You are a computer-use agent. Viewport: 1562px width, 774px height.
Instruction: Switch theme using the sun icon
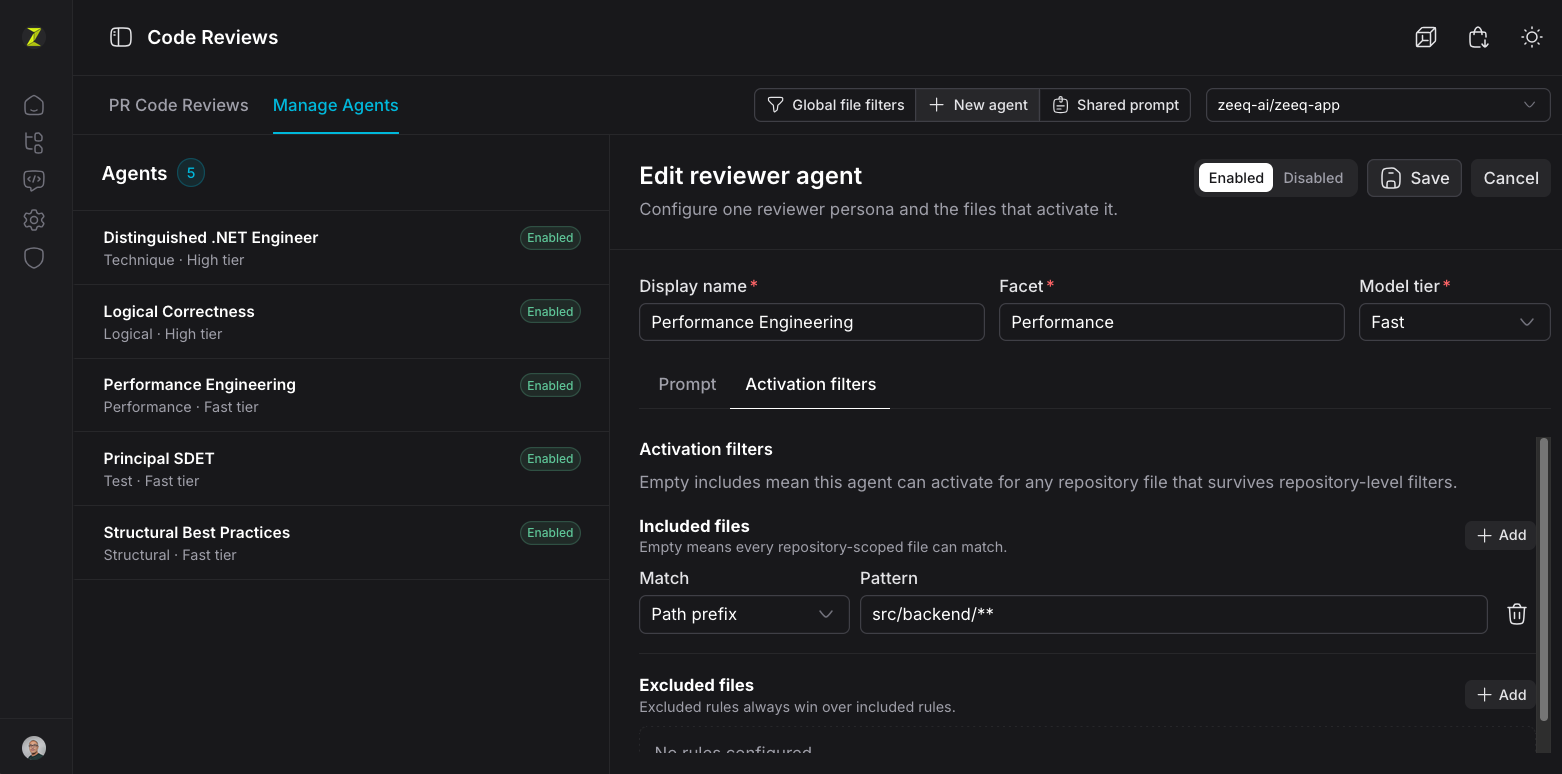(1531, 37)
